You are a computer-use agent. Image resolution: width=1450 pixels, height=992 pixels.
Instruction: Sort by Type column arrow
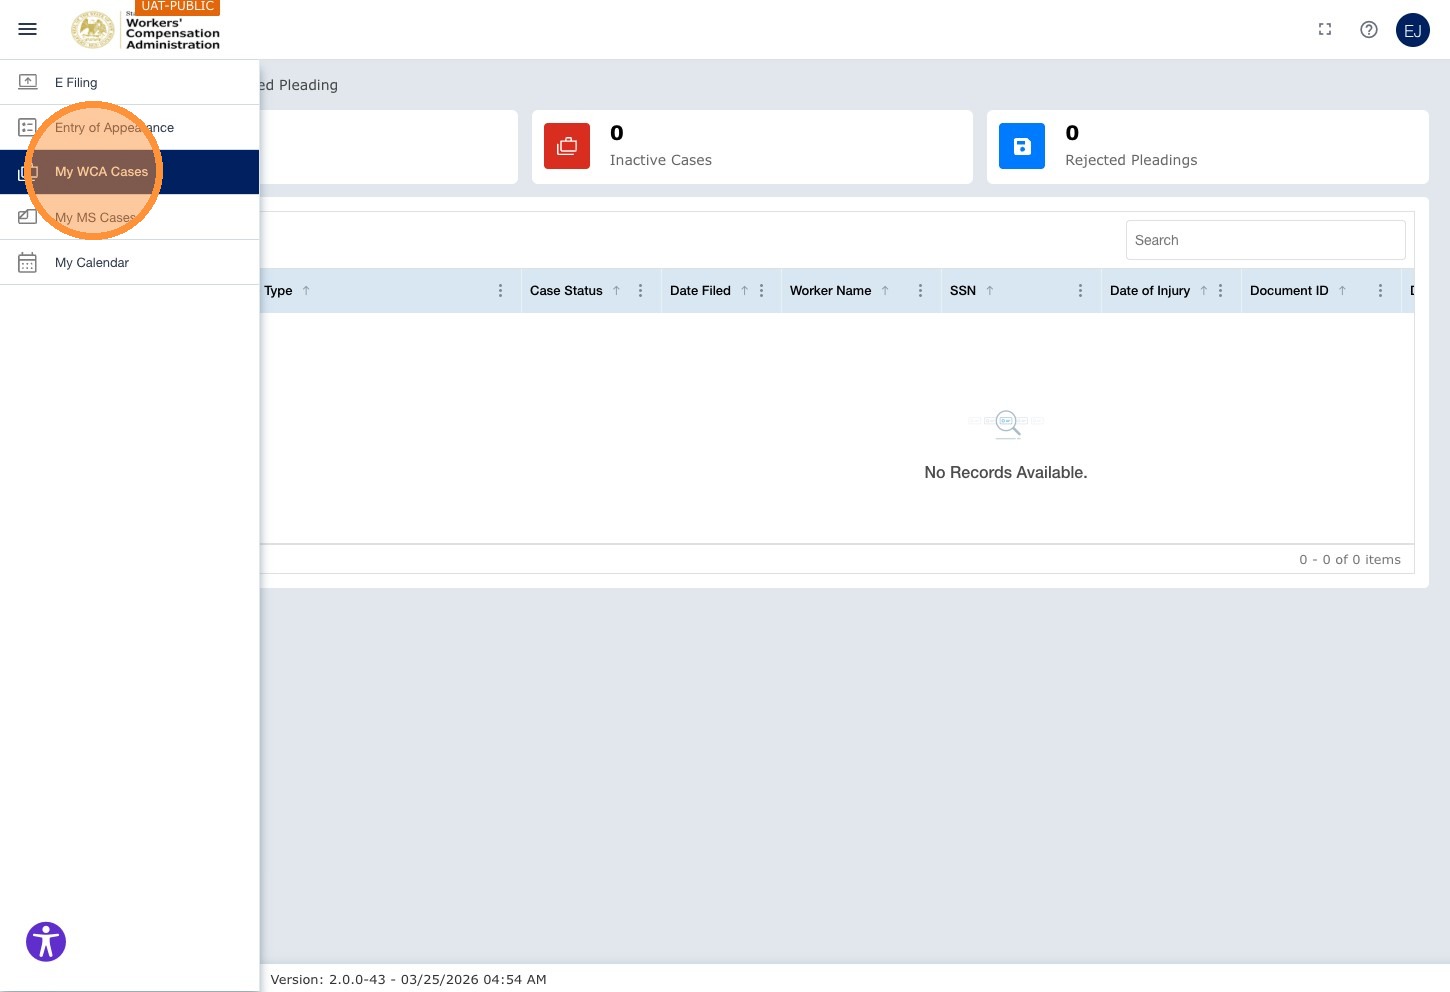click(x=306, y=291)
